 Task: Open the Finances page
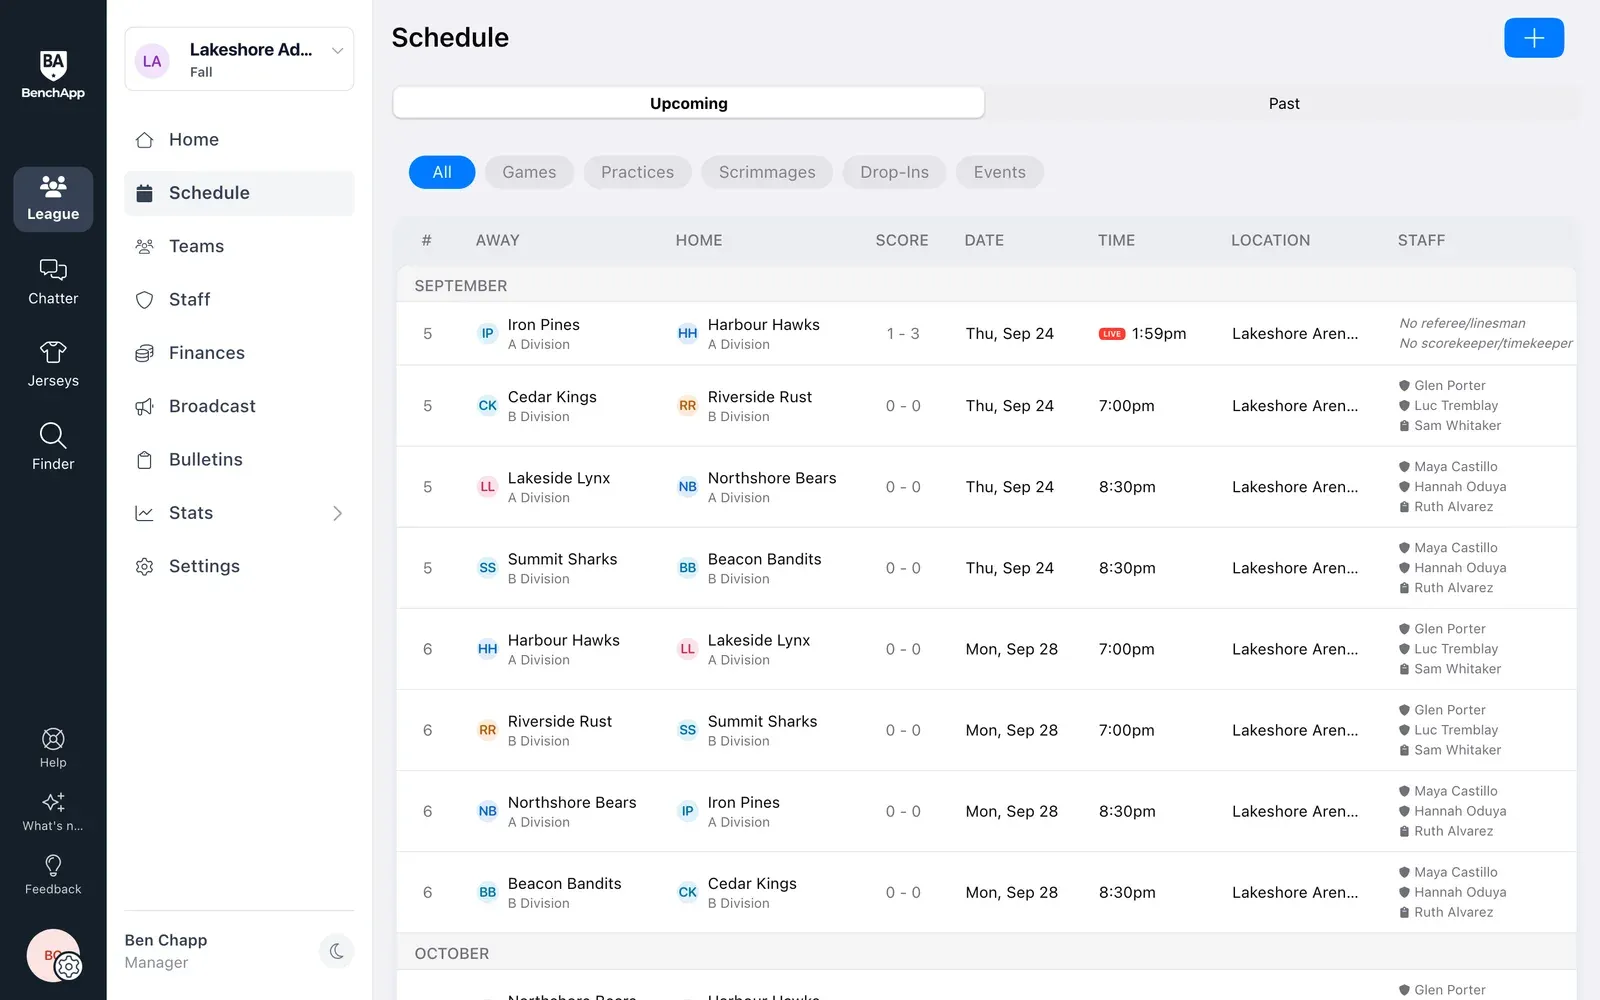click(x=239, y=353)
